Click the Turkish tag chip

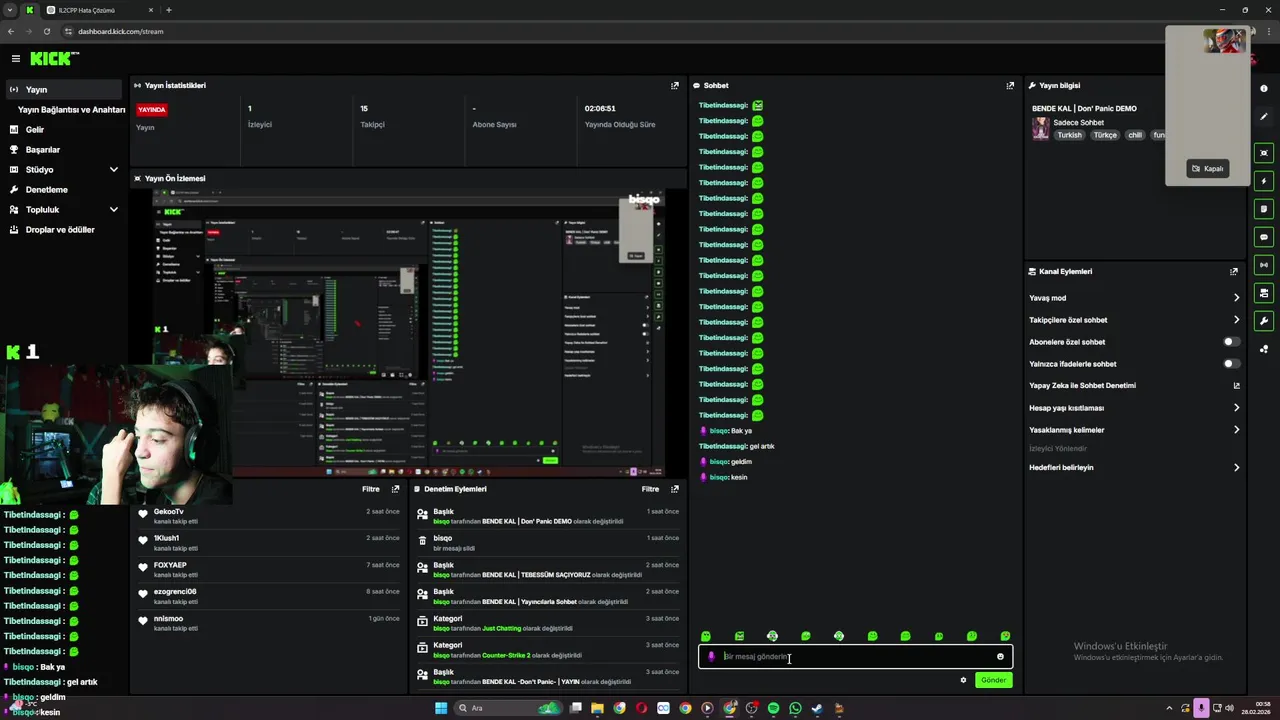pos(1070,135)
